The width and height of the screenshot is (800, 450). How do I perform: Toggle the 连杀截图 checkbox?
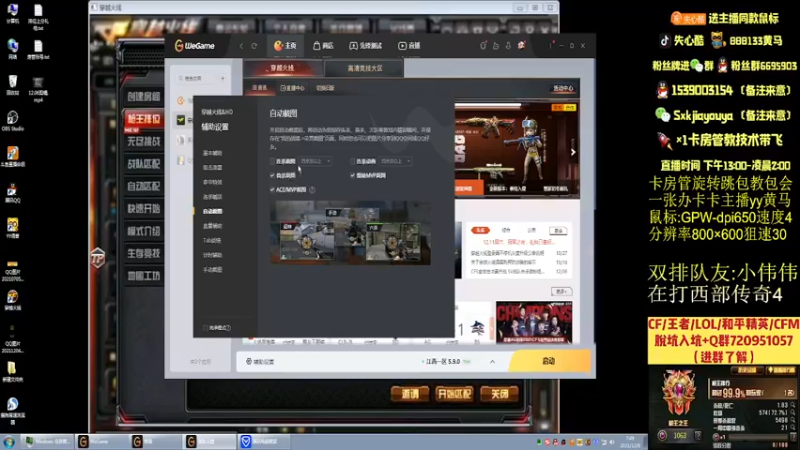[272, 161]
